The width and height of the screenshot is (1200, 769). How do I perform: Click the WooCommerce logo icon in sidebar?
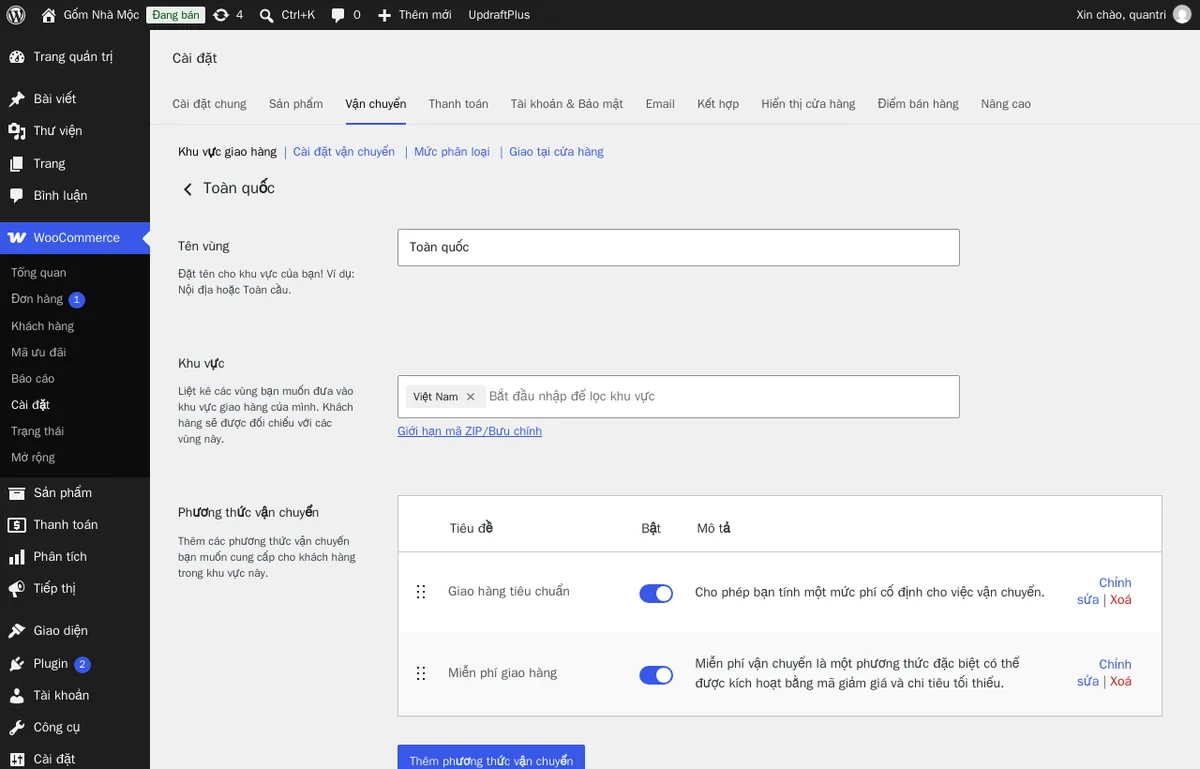point(17,238)
